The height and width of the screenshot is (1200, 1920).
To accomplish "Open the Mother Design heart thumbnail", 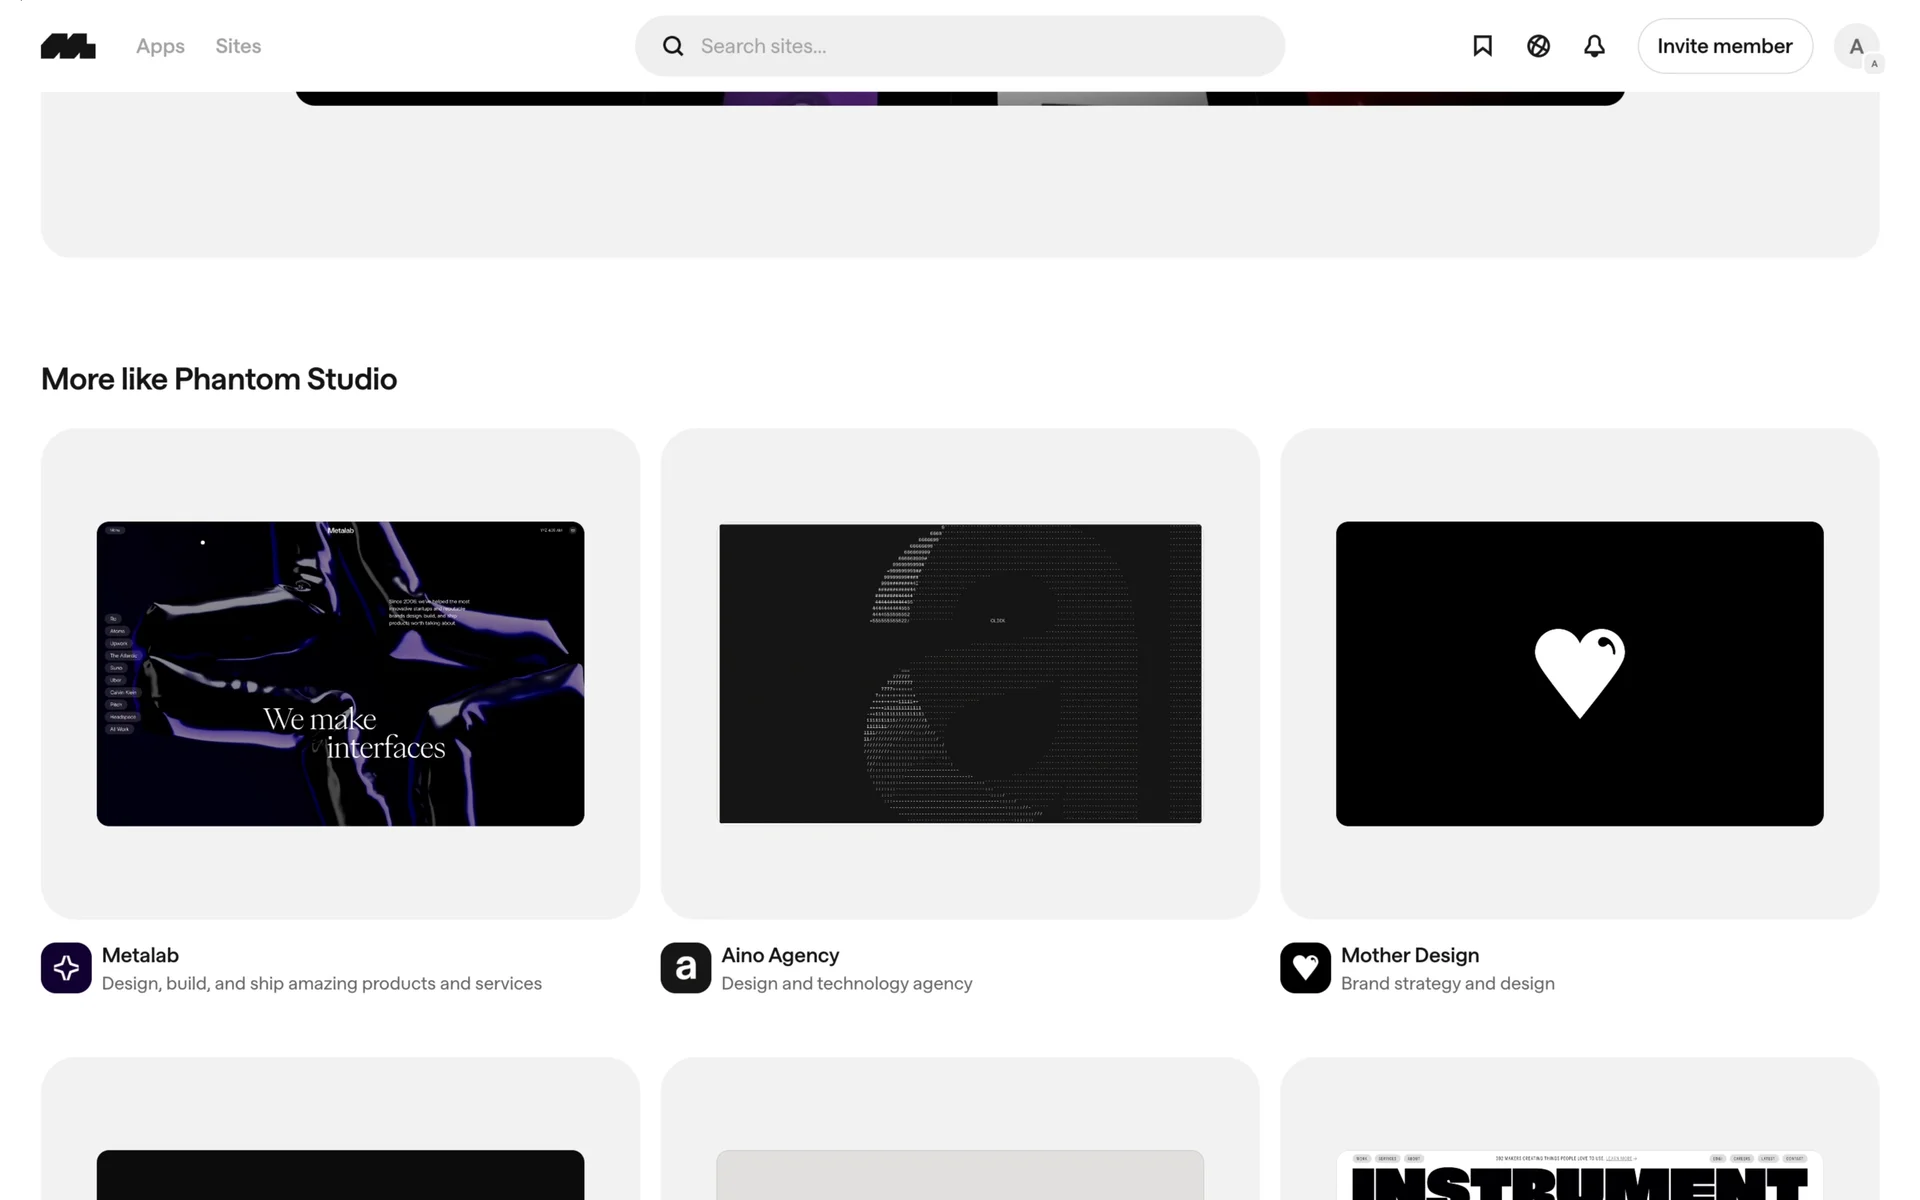I will tap(1579, 673).
